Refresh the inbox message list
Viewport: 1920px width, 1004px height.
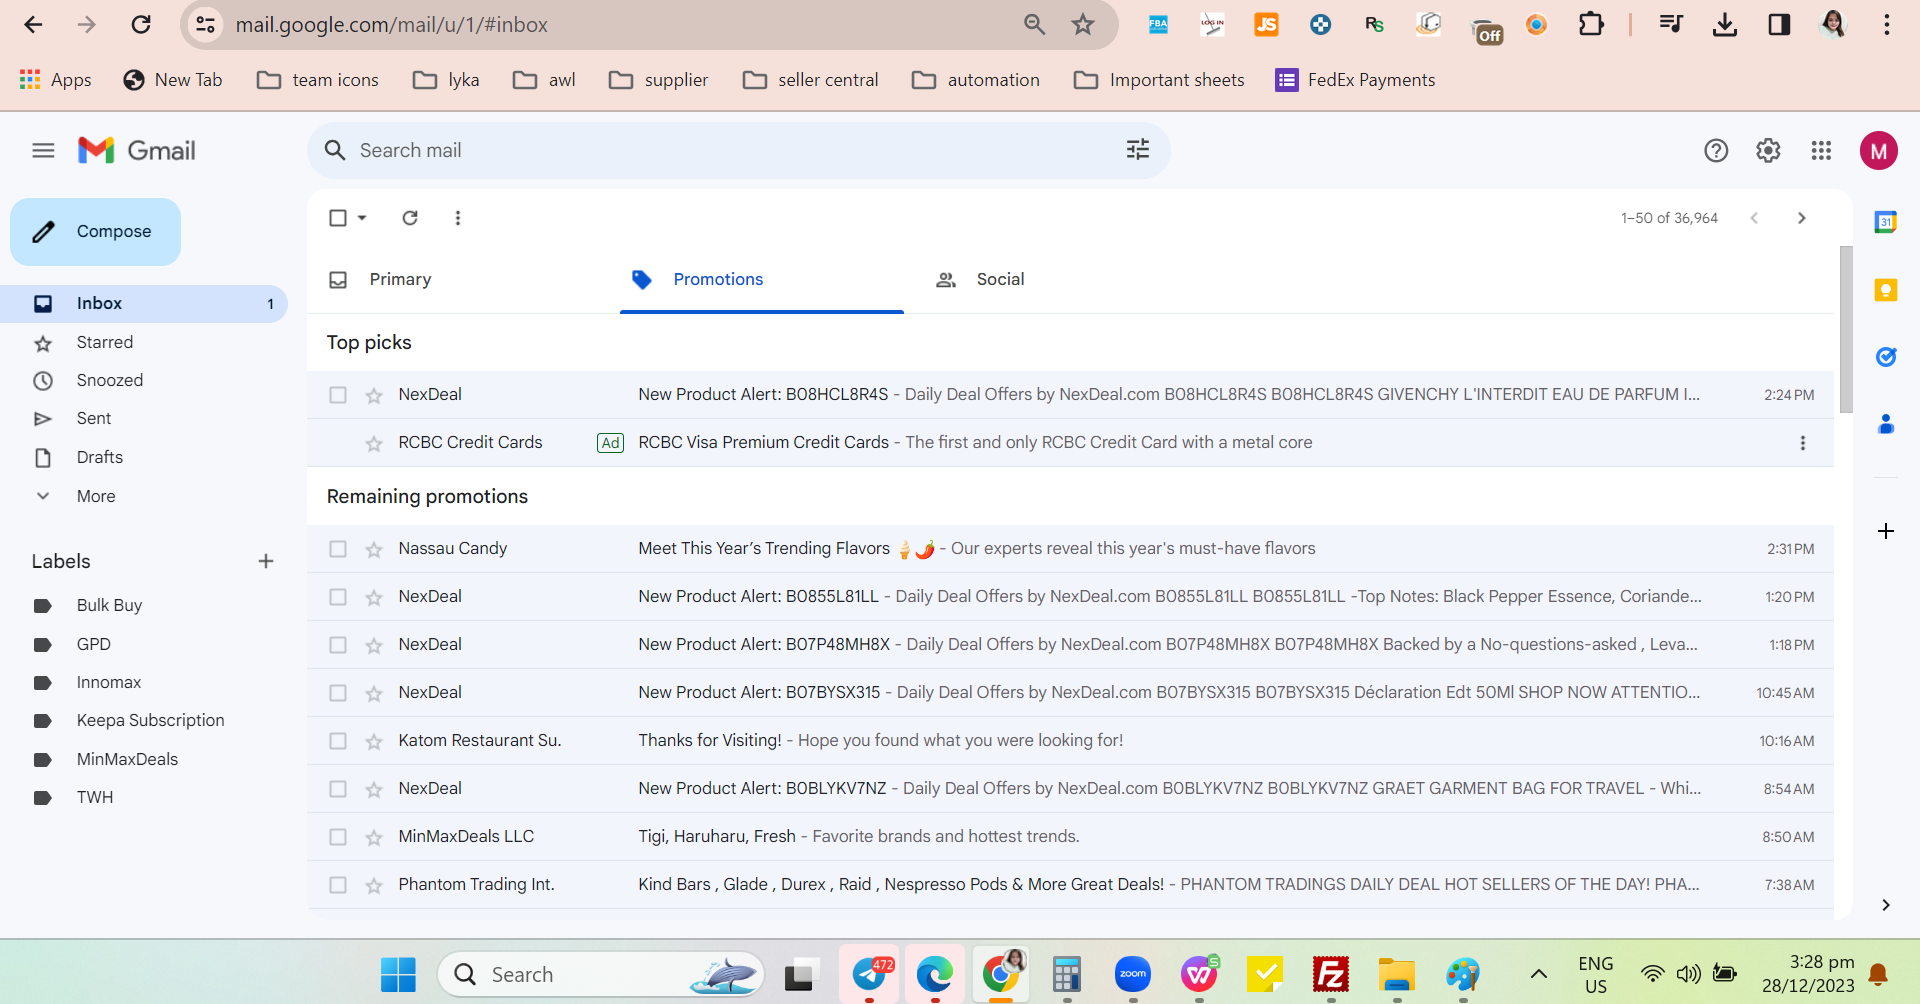point(410,218)
